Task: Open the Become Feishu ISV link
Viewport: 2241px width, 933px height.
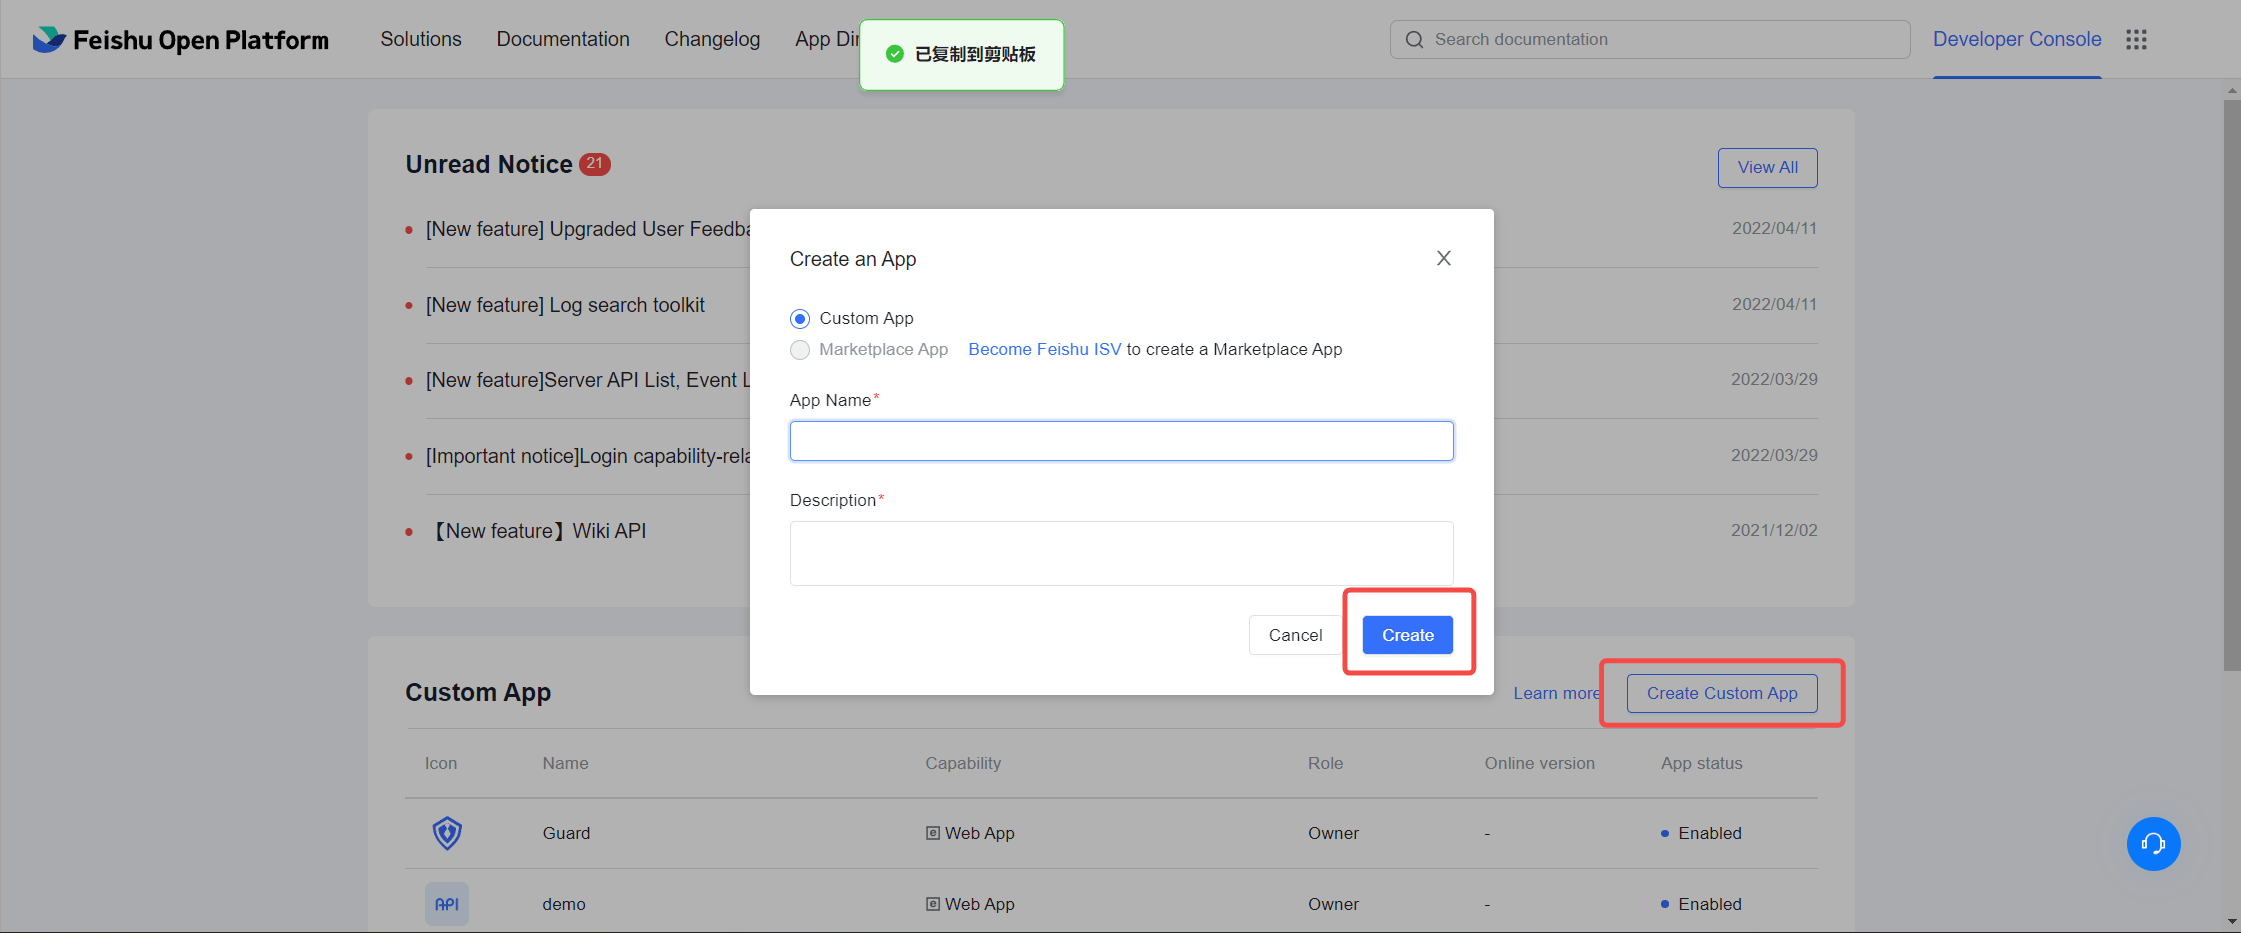Action: click(1044, 349)
